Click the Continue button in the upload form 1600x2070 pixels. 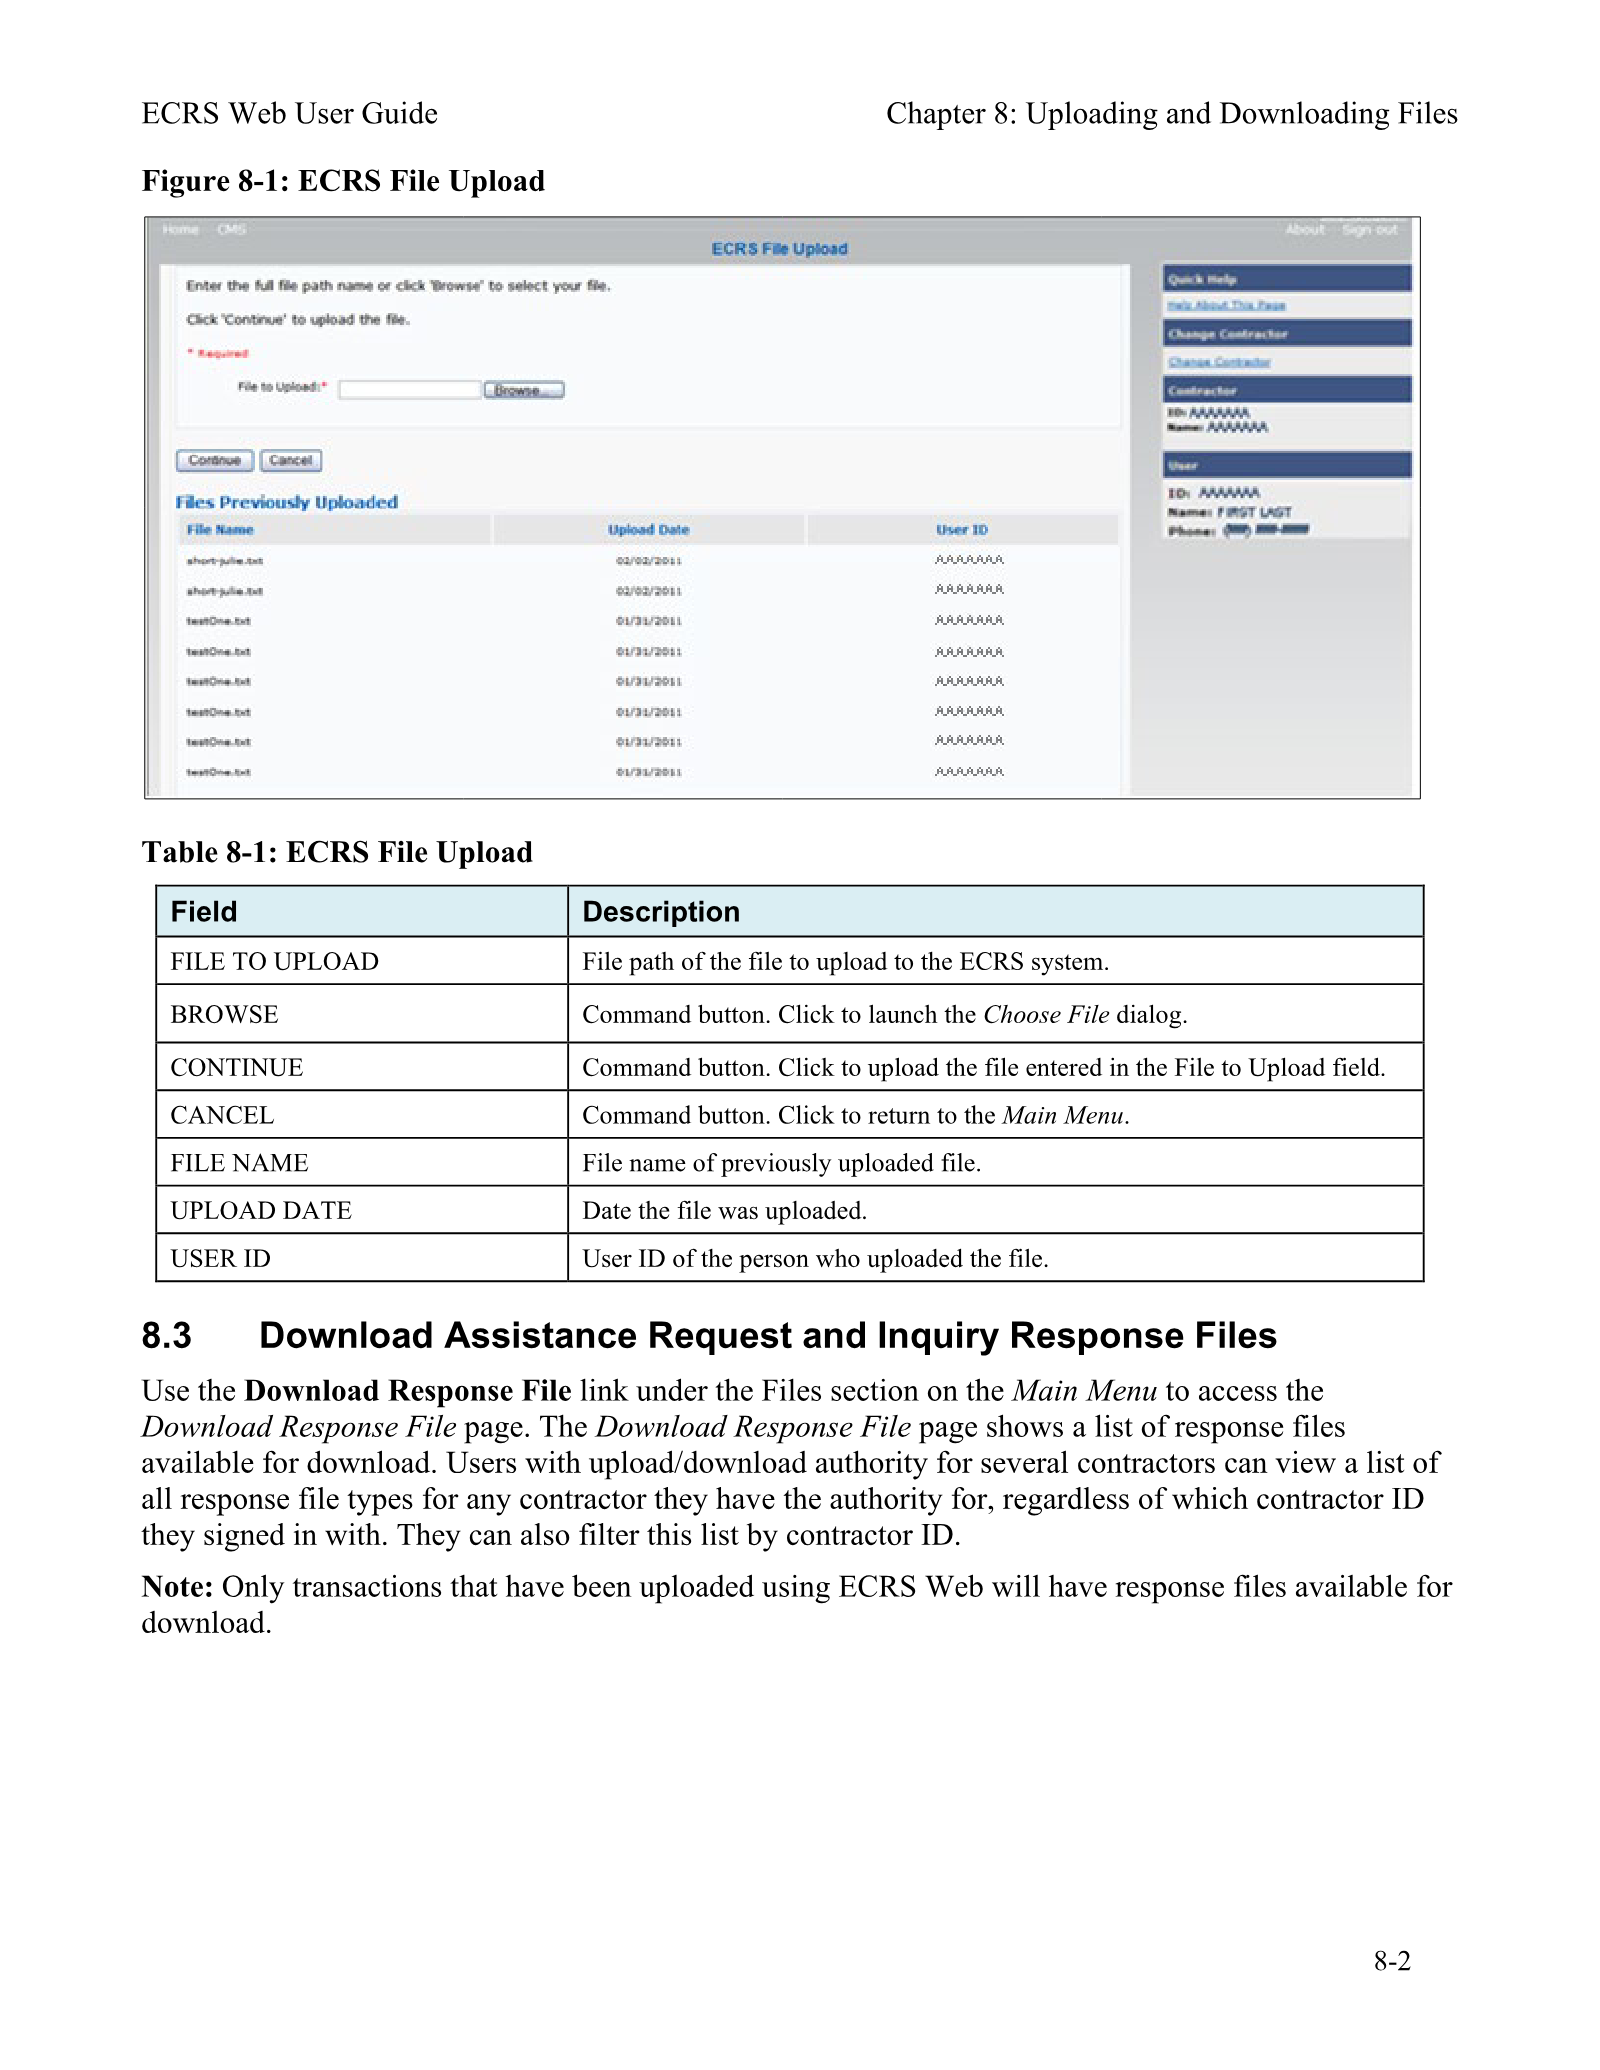pos(215,461)
